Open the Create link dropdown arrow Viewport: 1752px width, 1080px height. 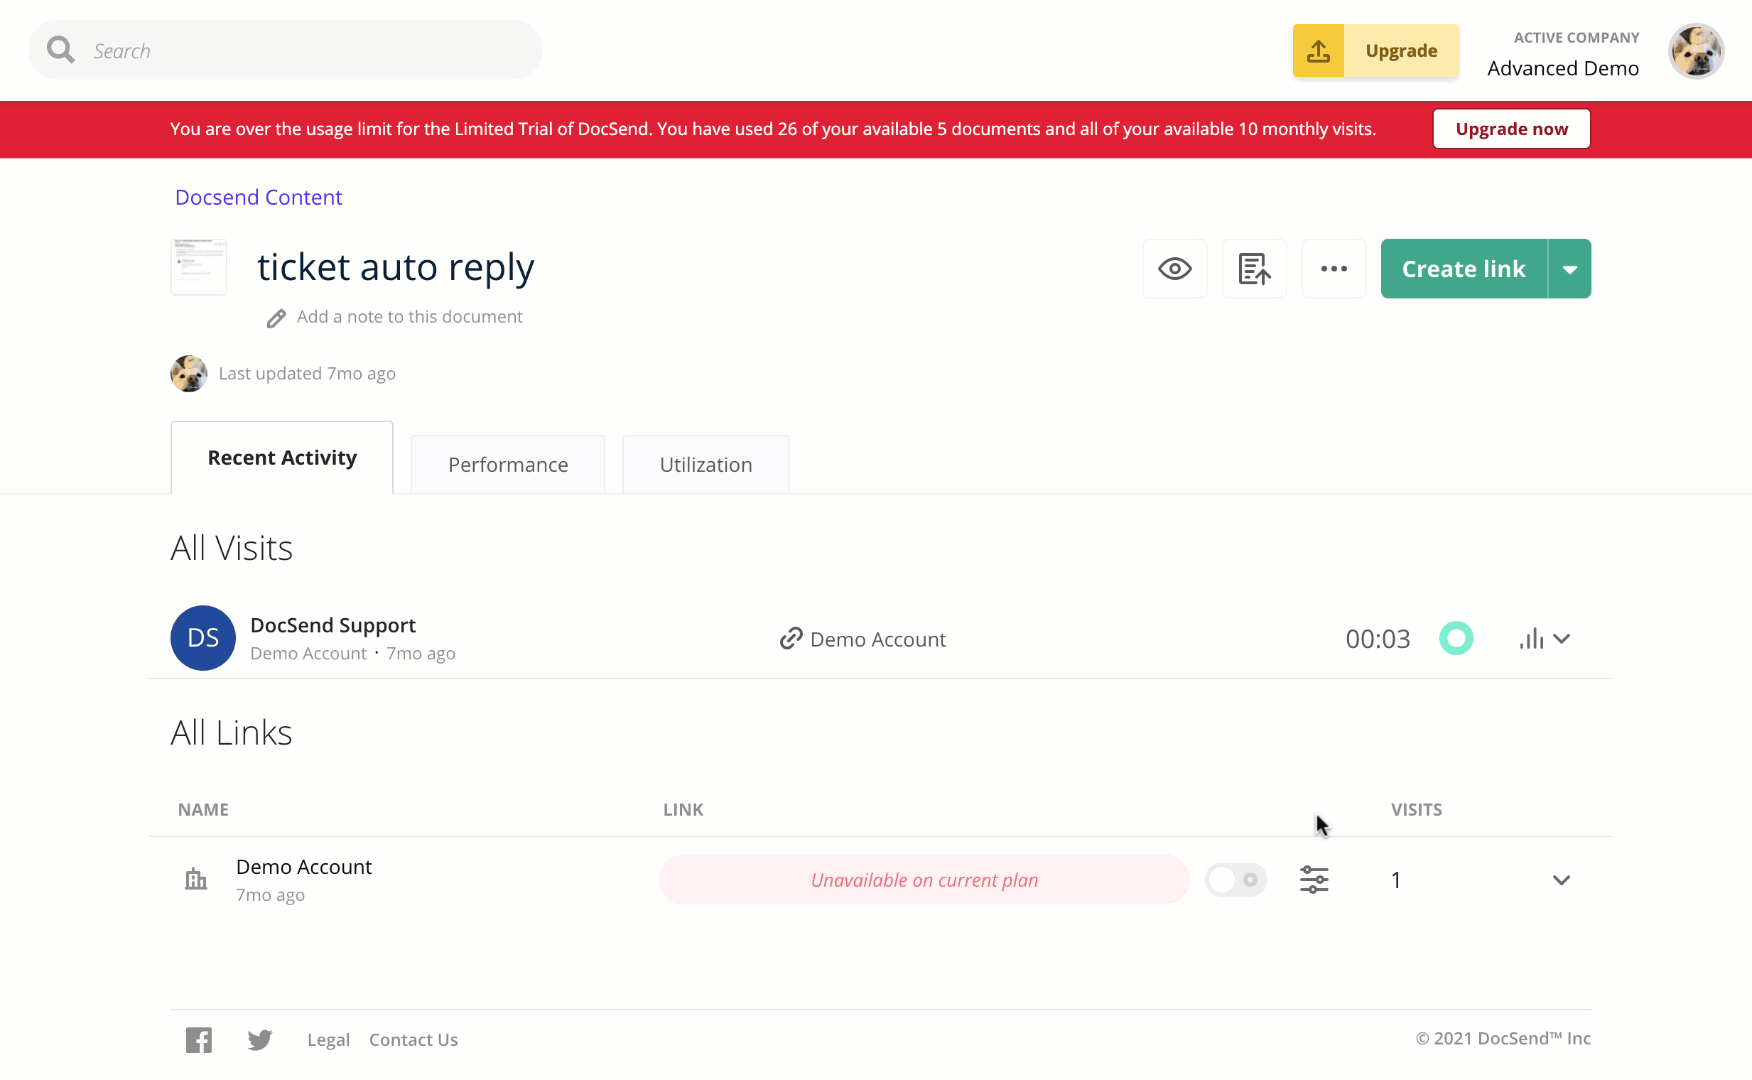[1570, 269]
